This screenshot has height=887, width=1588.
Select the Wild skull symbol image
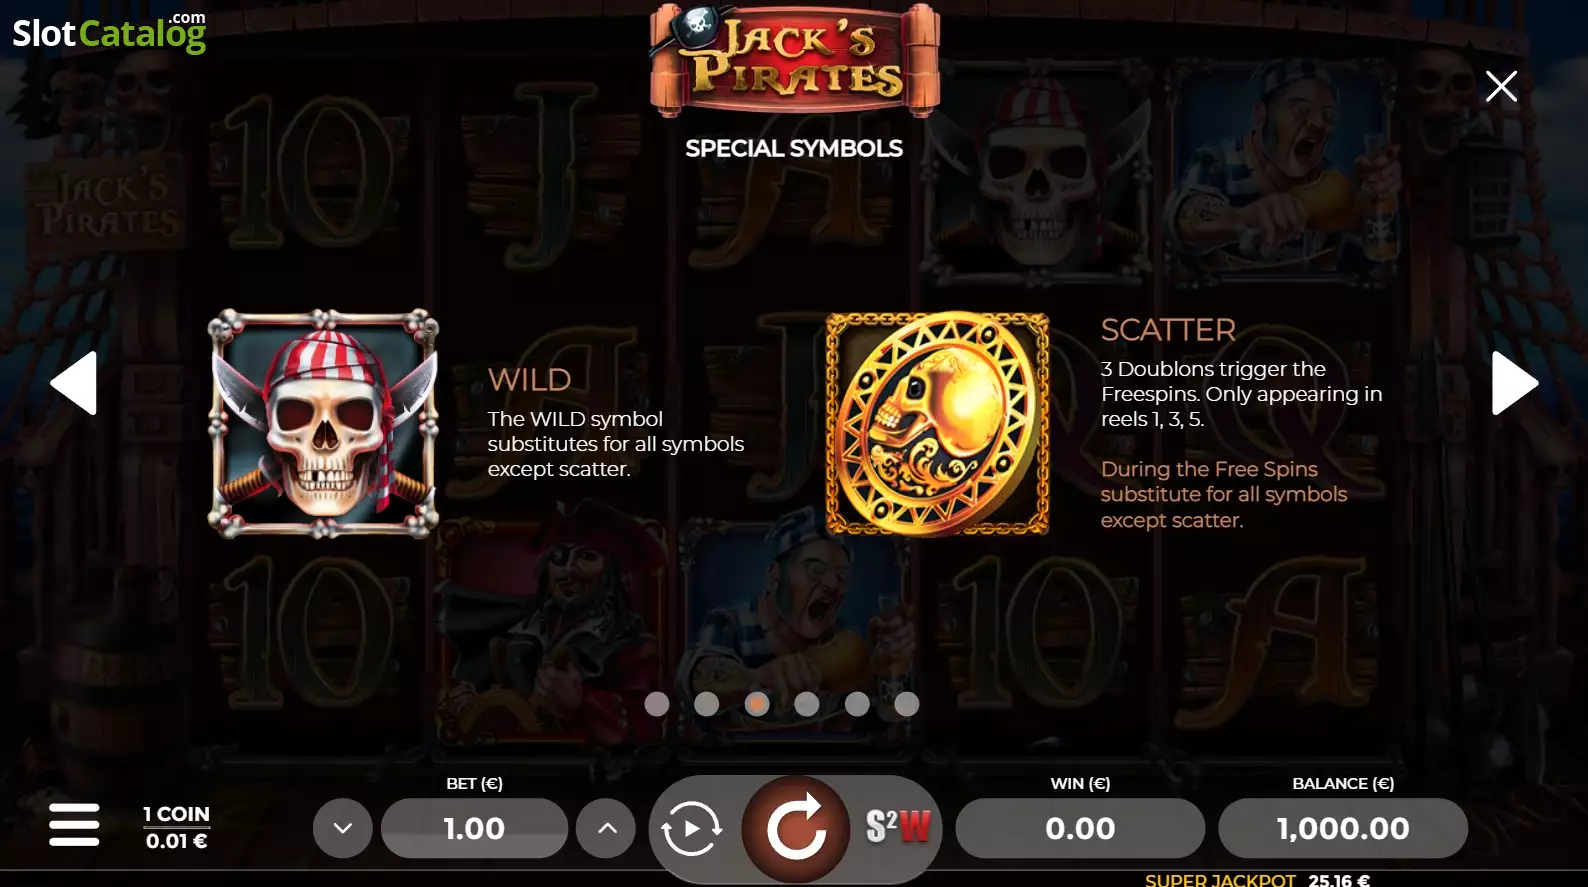323,424
